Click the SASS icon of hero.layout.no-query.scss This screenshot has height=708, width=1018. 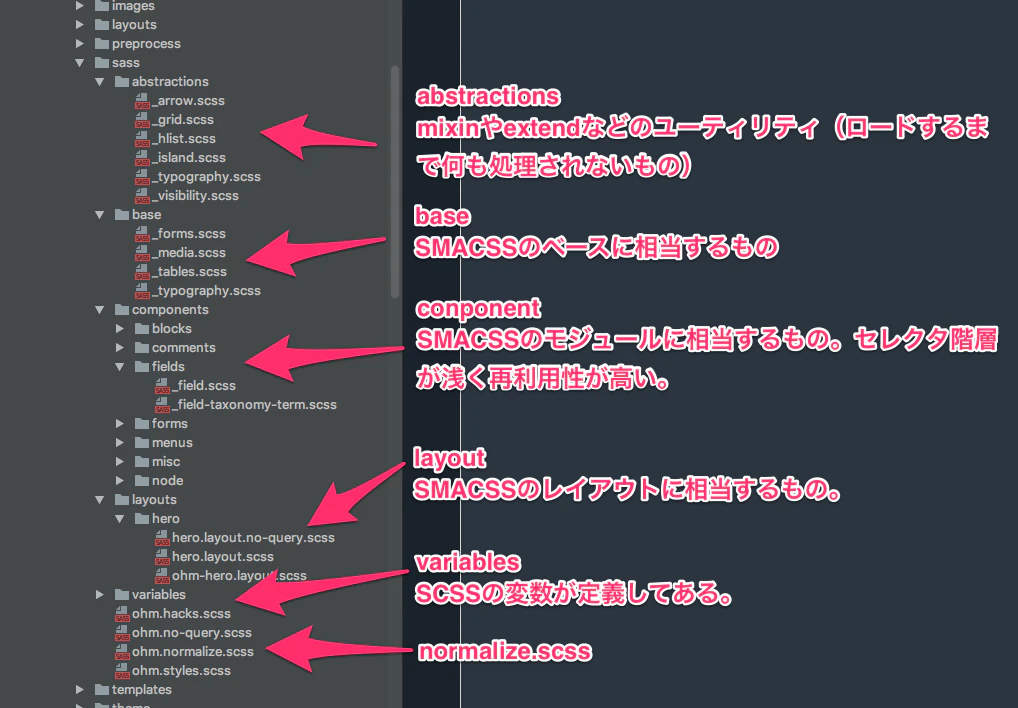[x=162, y=538]
